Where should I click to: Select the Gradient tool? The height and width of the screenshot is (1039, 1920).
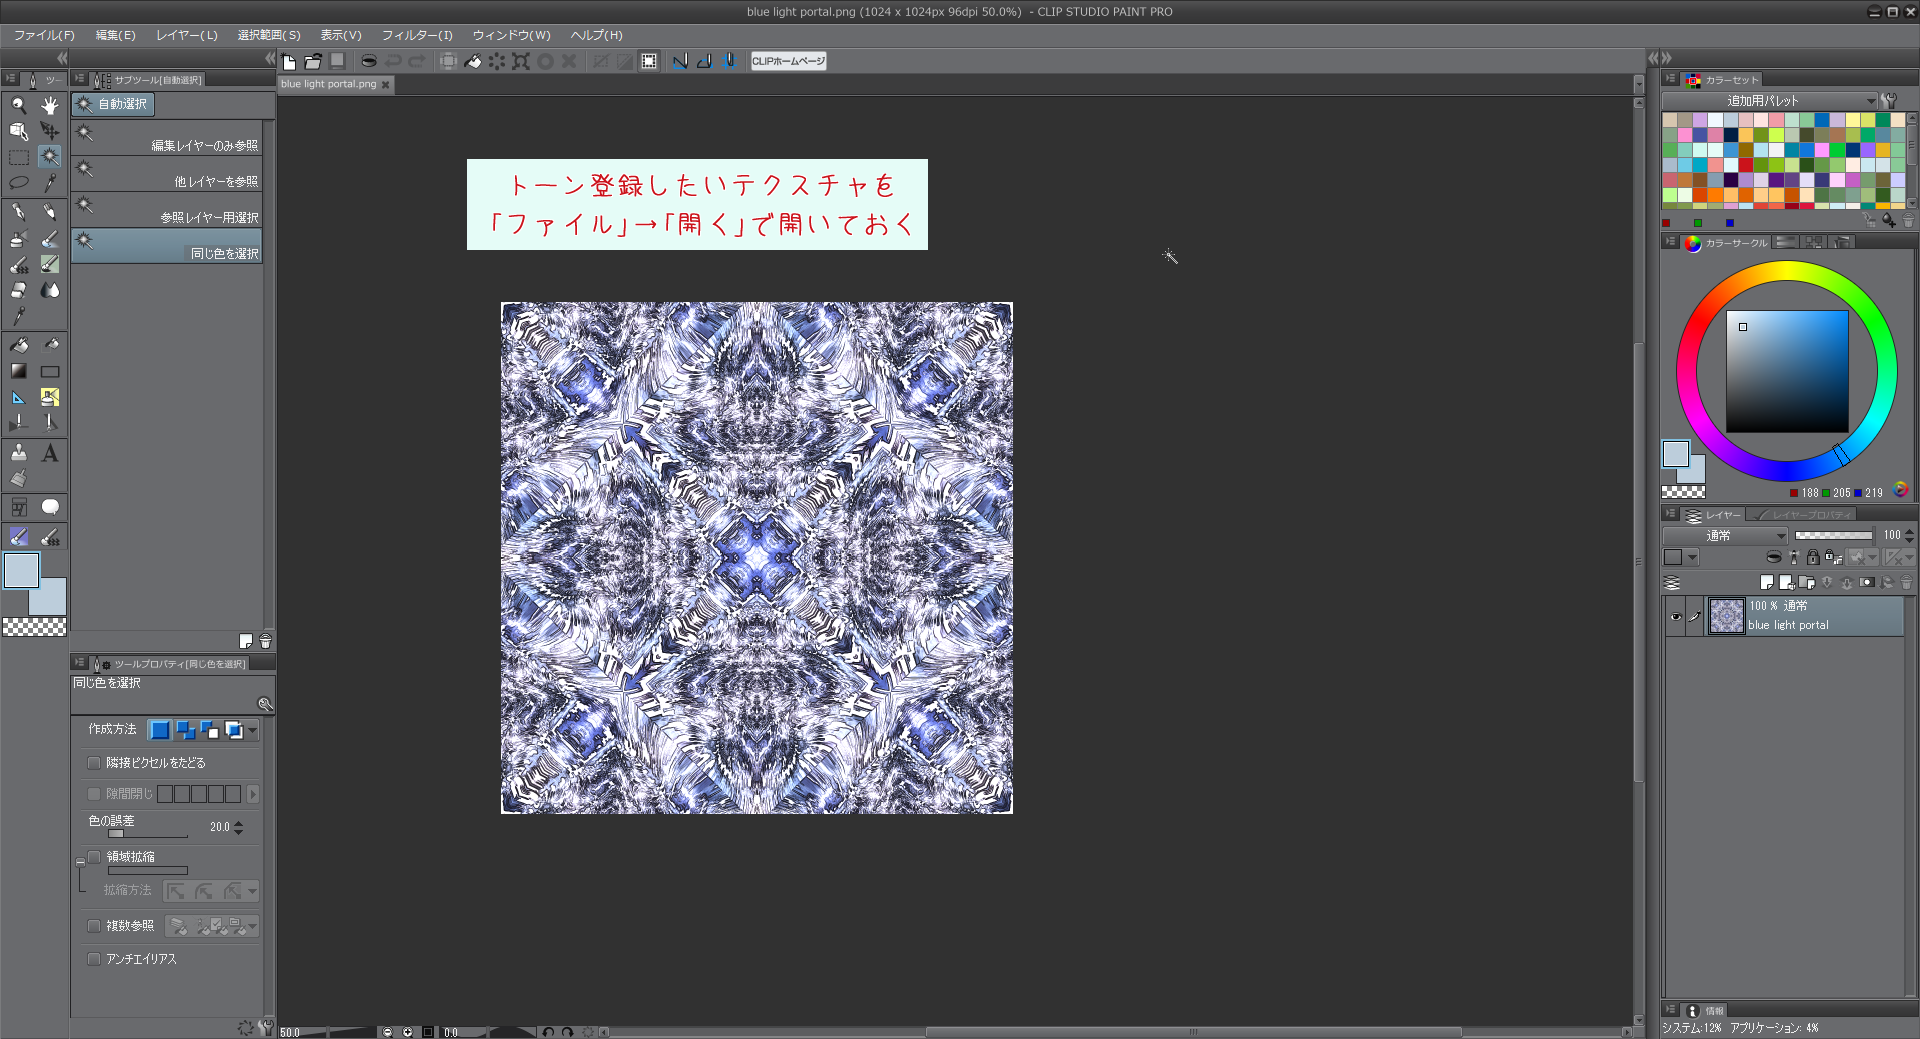coord(19,371)
